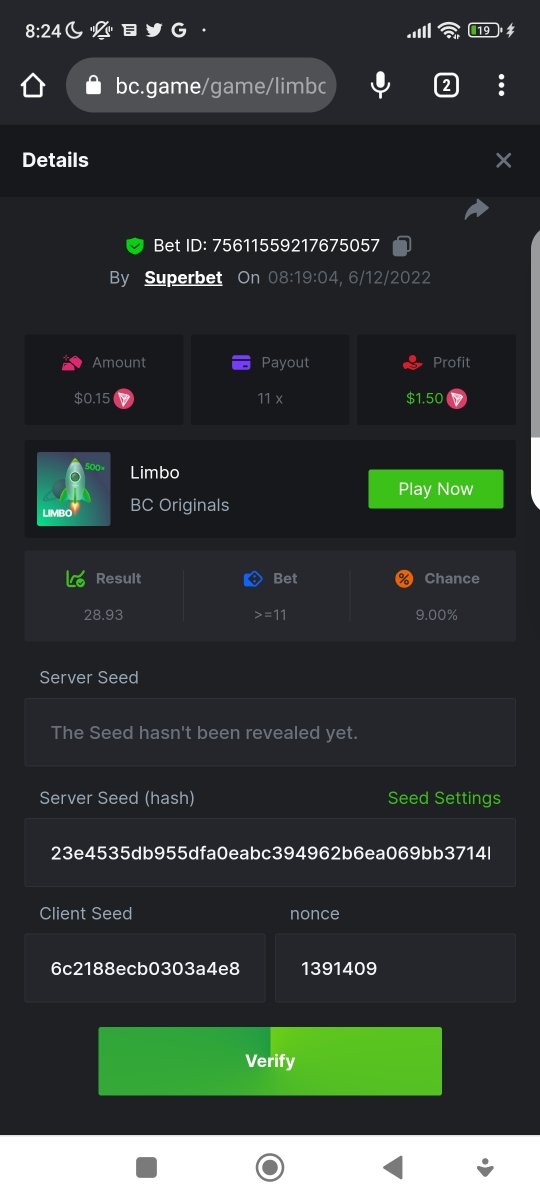
Task: Close the Details panel
Action: pos(504,160)
